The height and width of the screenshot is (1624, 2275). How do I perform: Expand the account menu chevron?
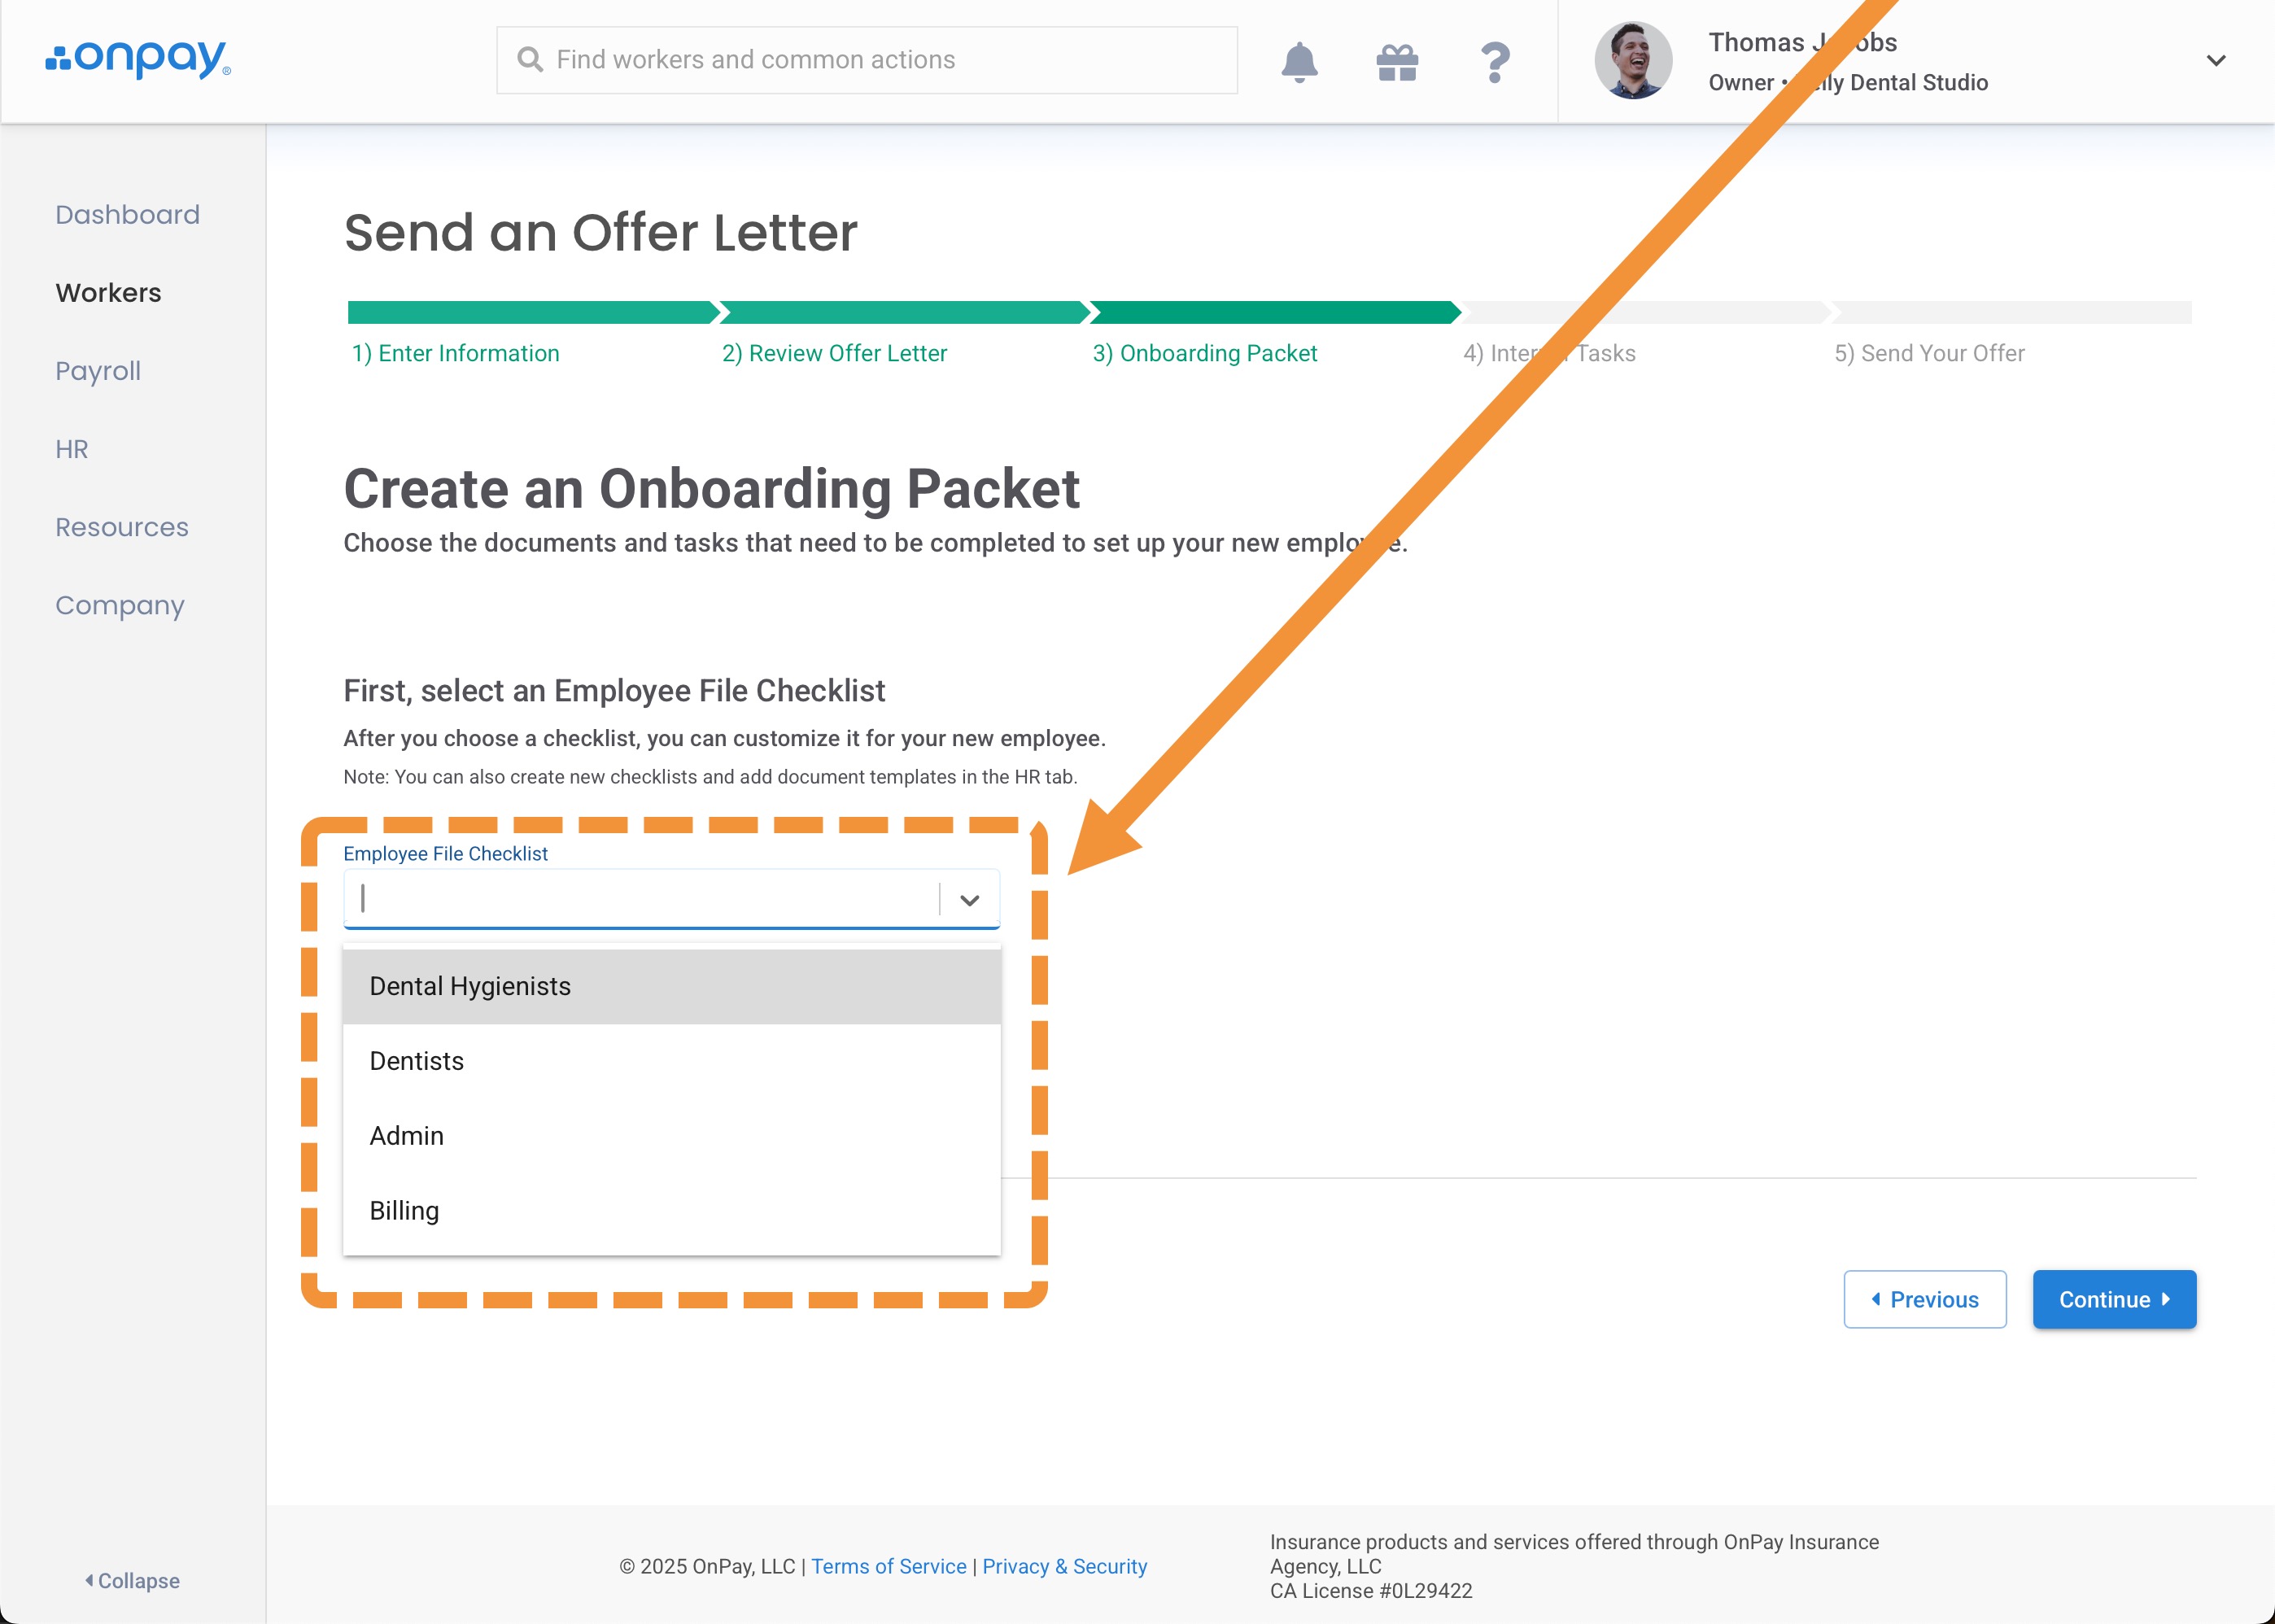[x=2215, y=61]
